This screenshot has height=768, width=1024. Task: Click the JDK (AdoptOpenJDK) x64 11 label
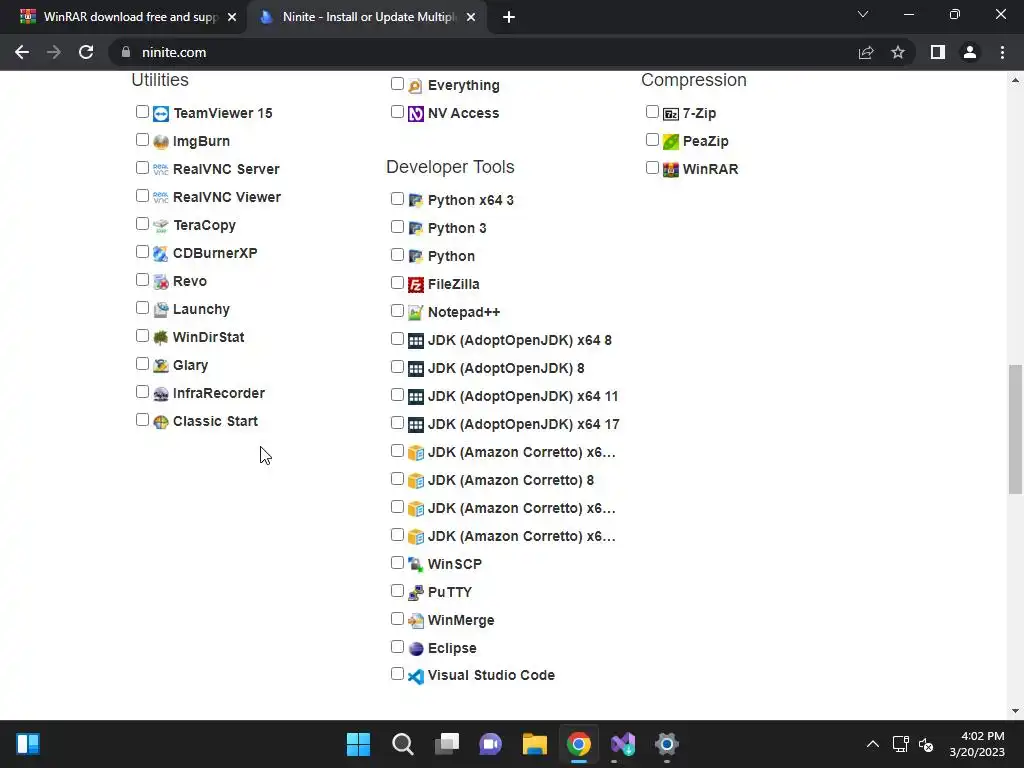click(x=522, y=396)
